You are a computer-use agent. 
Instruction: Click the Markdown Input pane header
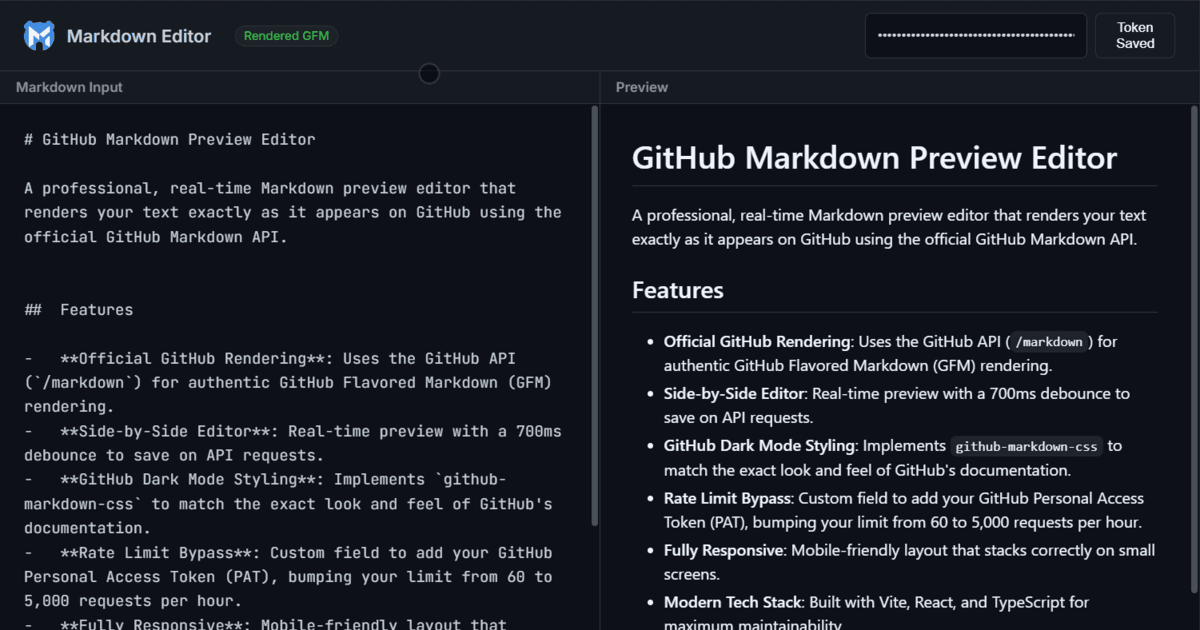coord(299,87)
